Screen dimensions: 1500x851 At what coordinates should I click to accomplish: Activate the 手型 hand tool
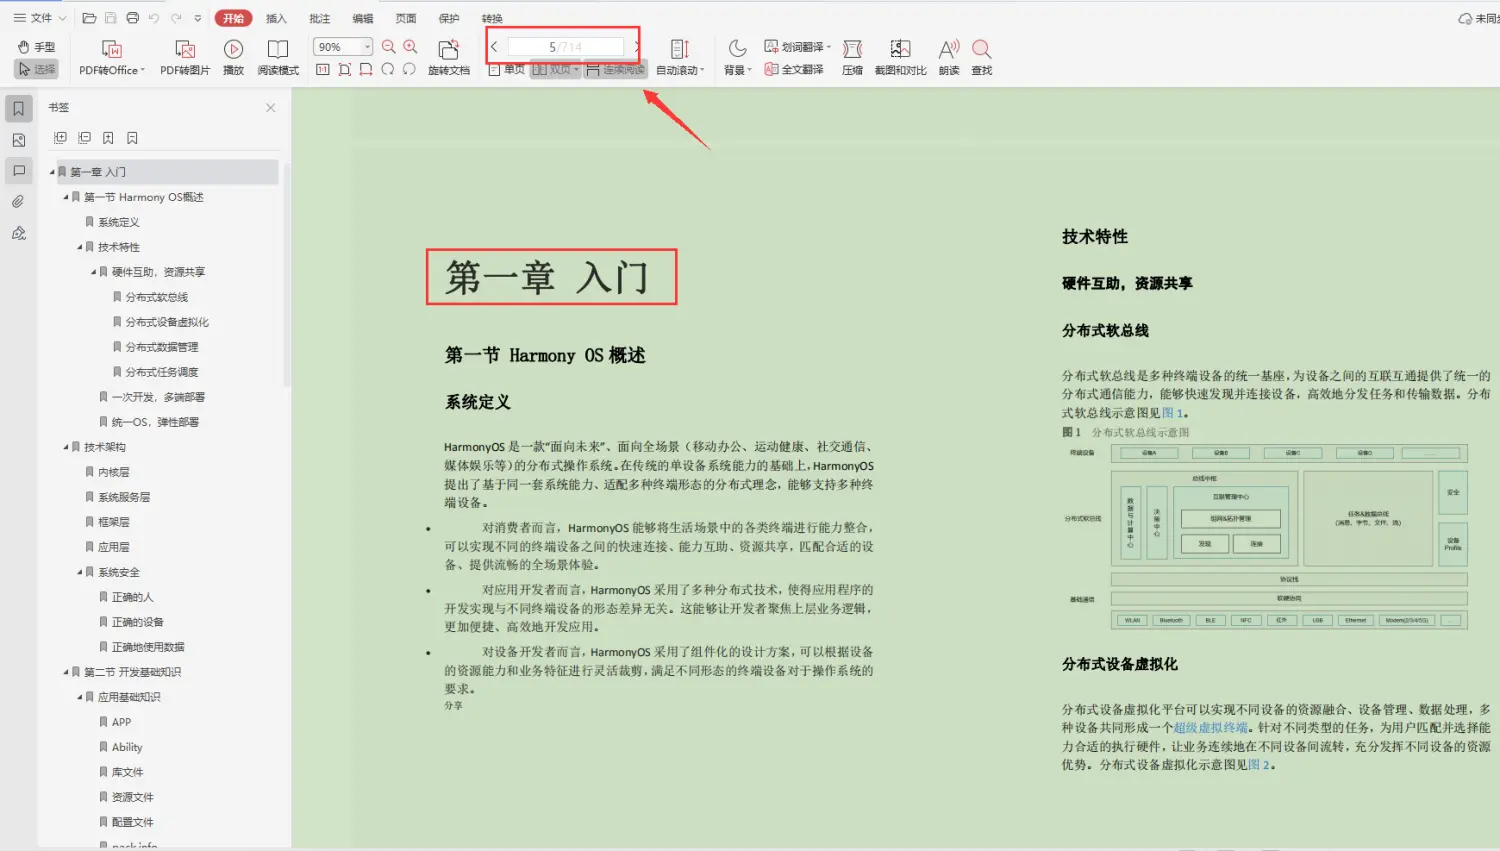tap(36, 47)
